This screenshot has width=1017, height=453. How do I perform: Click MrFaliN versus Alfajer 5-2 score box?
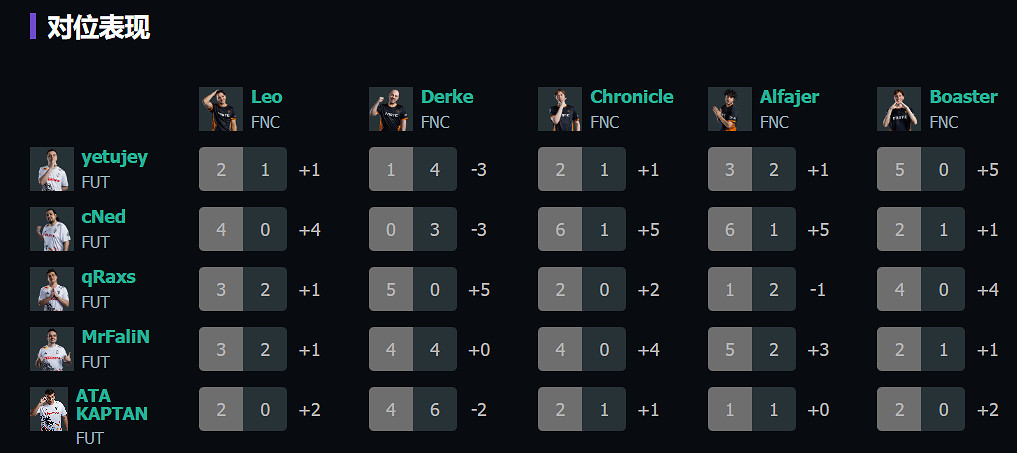pos(752,349)
